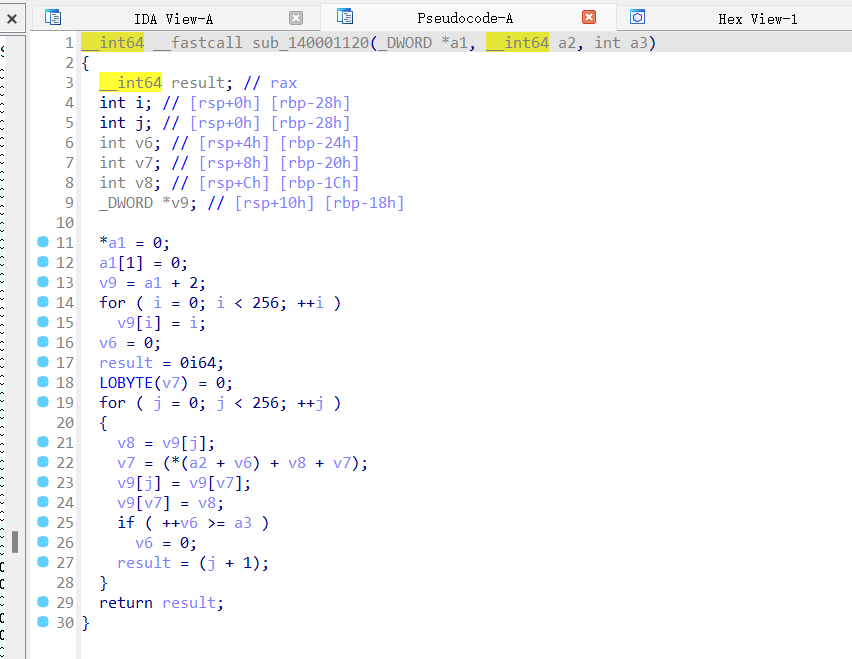Click the Hex View-1 tab icon
The image size is (852, 659).
click(637, 17)
